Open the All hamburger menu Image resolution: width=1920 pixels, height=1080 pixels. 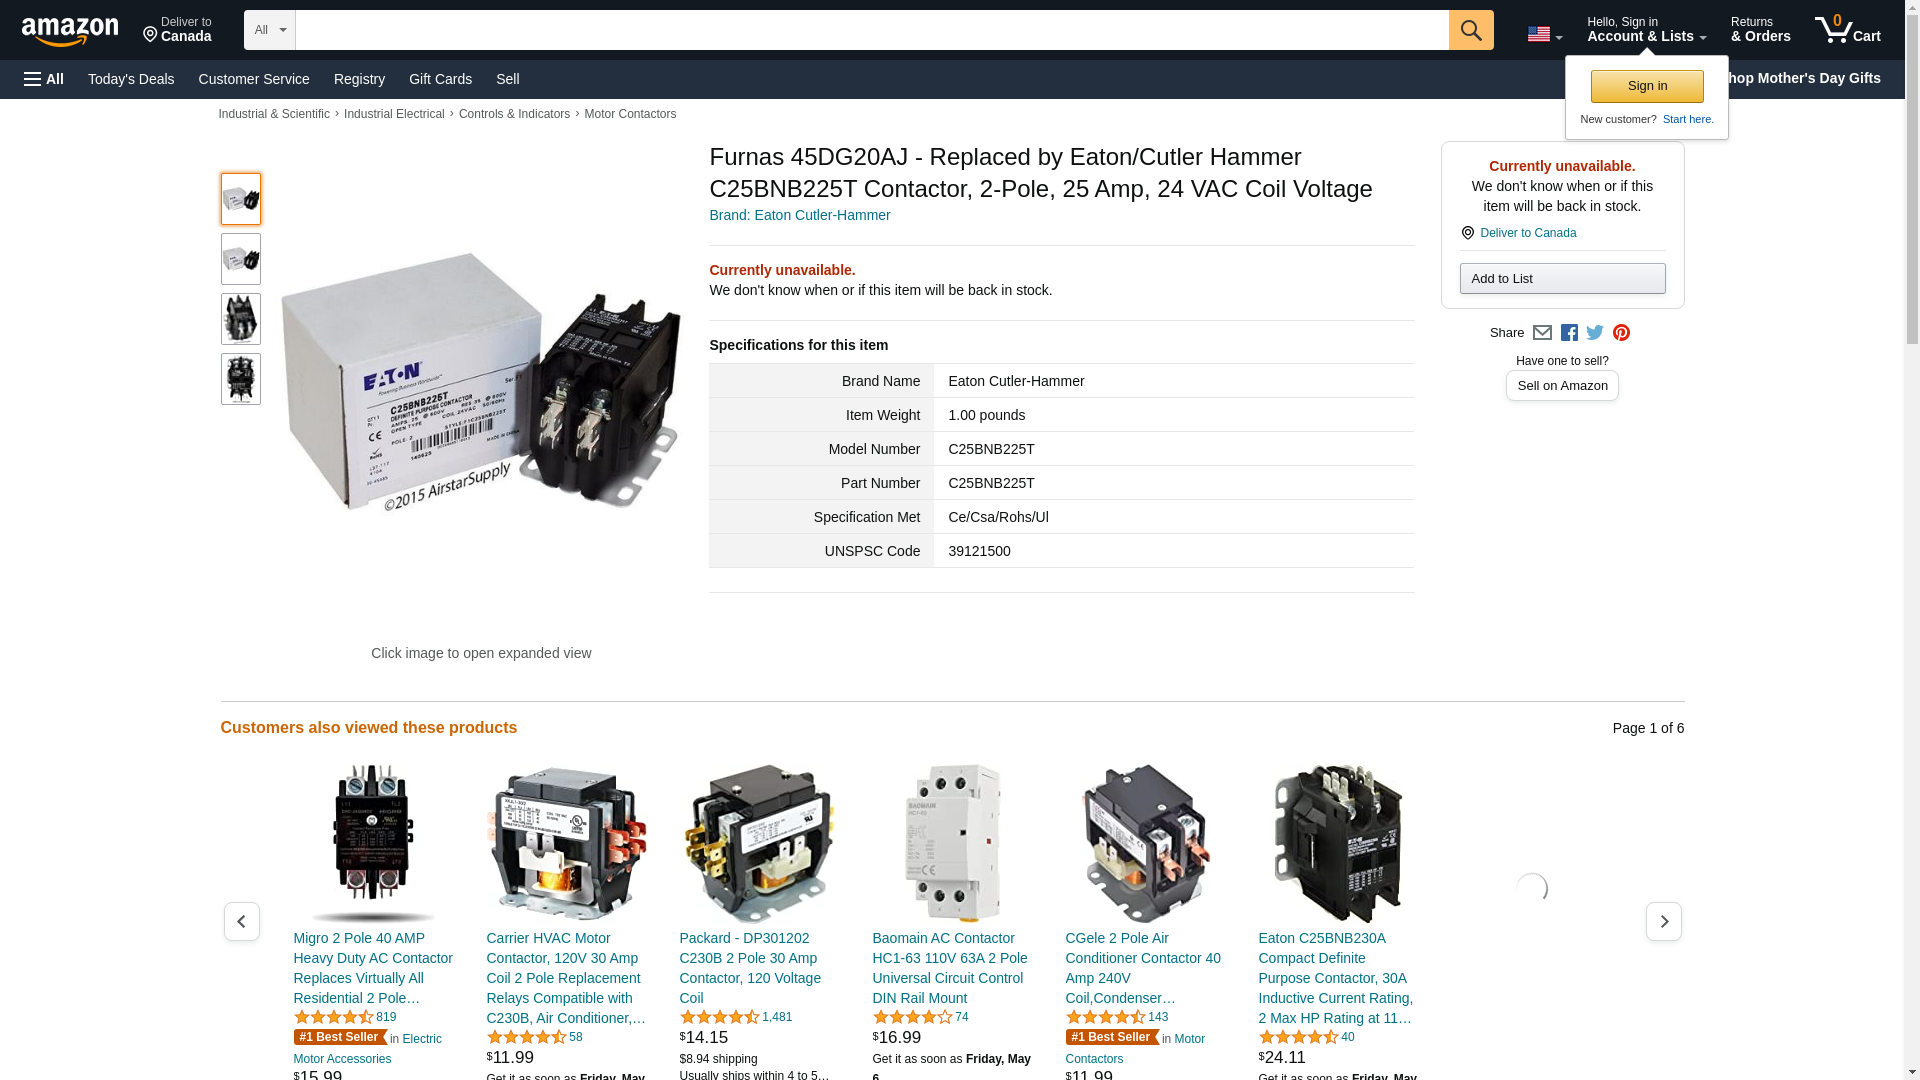(44, 79)
